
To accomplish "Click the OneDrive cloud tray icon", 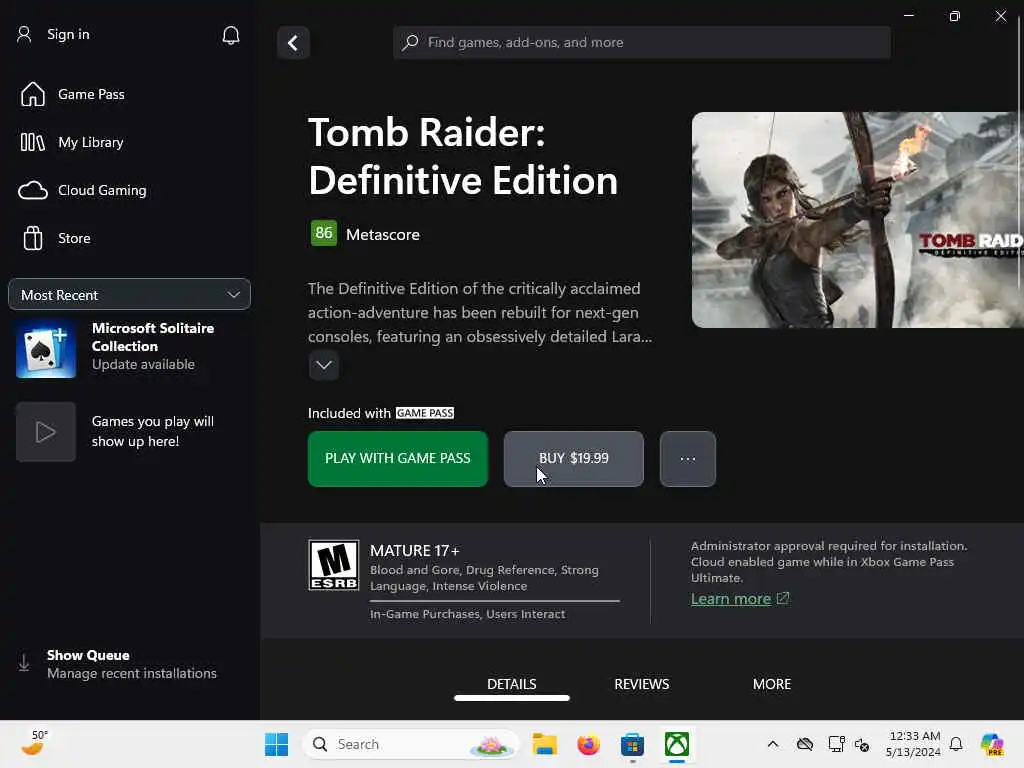I will coord(805,744).
